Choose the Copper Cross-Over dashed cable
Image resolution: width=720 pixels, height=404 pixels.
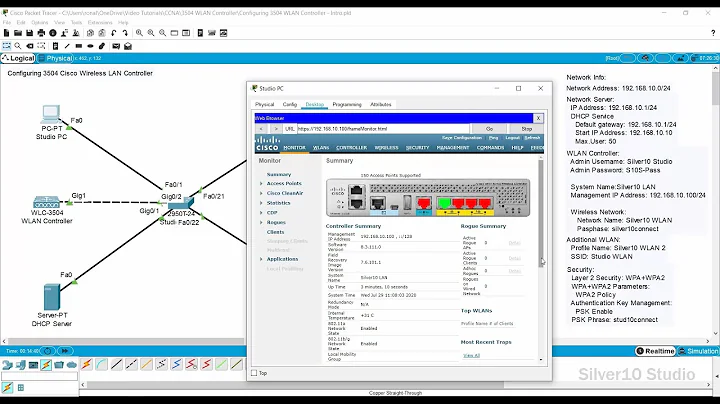point(131,365)
